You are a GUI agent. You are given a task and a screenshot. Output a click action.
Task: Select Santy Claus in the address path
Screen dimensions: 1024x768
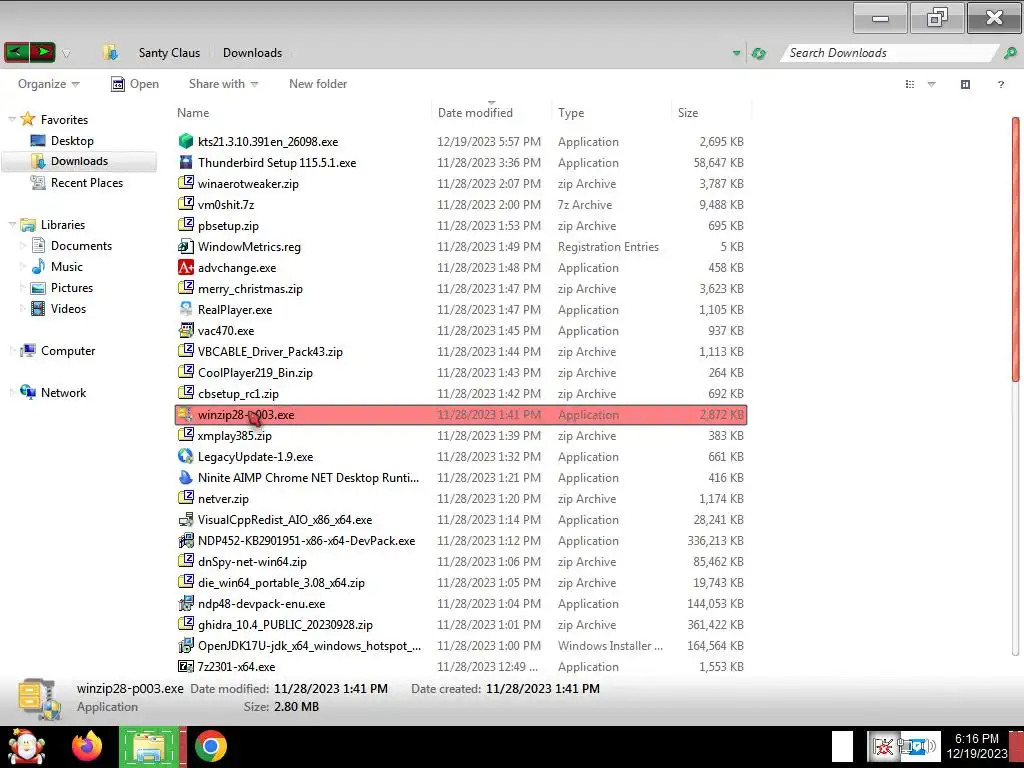pos(169,53)
